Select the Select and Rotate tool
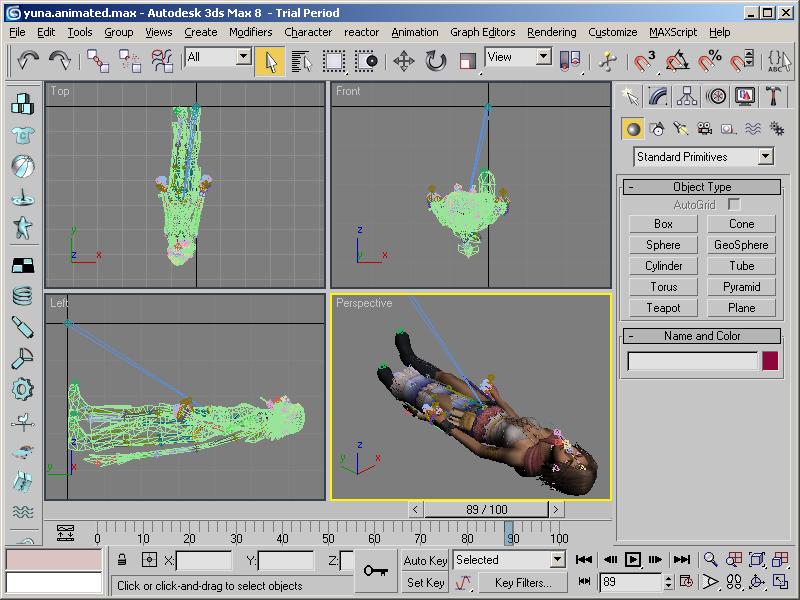Screen dimensions: 800x600 436,61
